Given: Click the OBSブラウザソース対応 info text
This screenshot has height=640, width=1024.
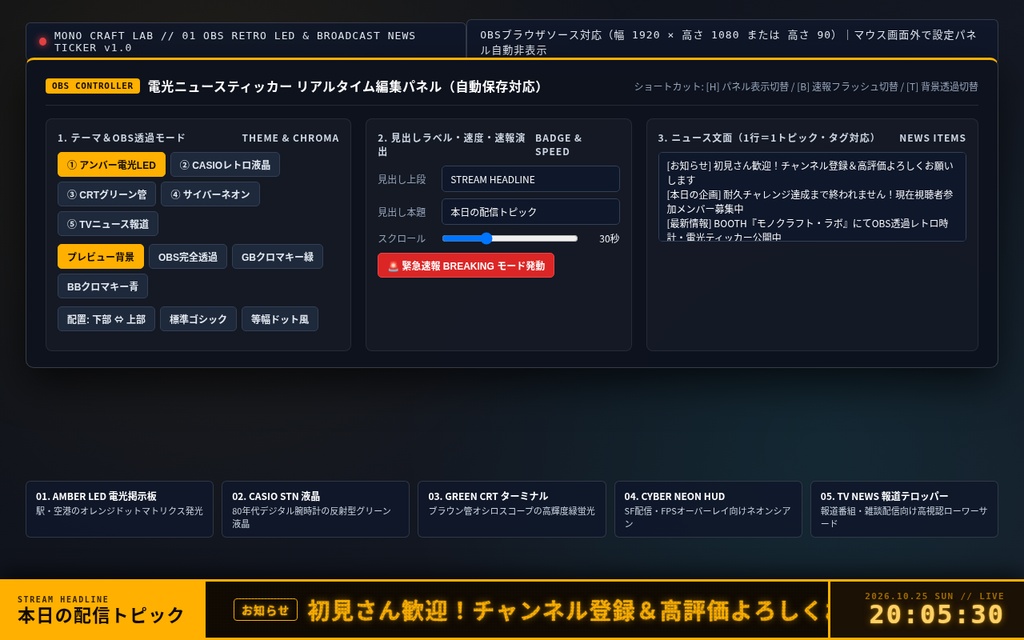Looking at the screenshot, I should [x=728, y=42].
